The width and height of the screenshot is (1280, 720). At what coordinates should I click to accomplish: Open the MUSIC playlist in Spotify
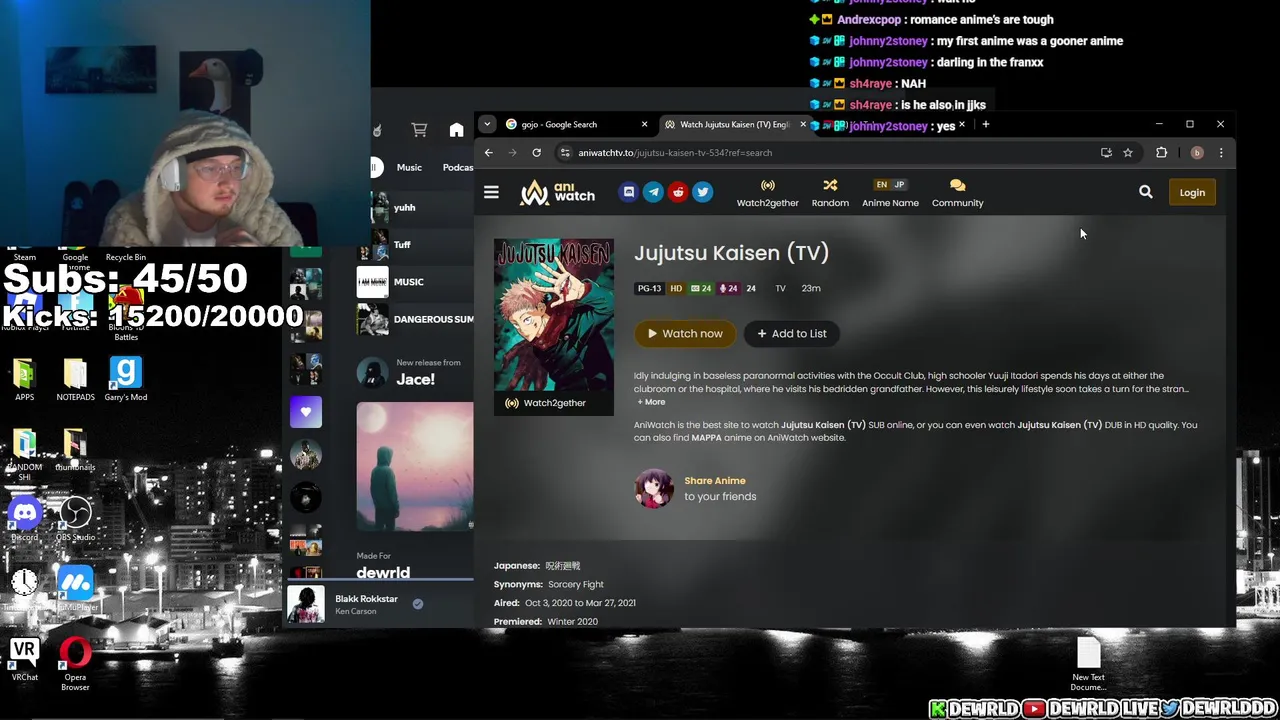click(415, 282)
